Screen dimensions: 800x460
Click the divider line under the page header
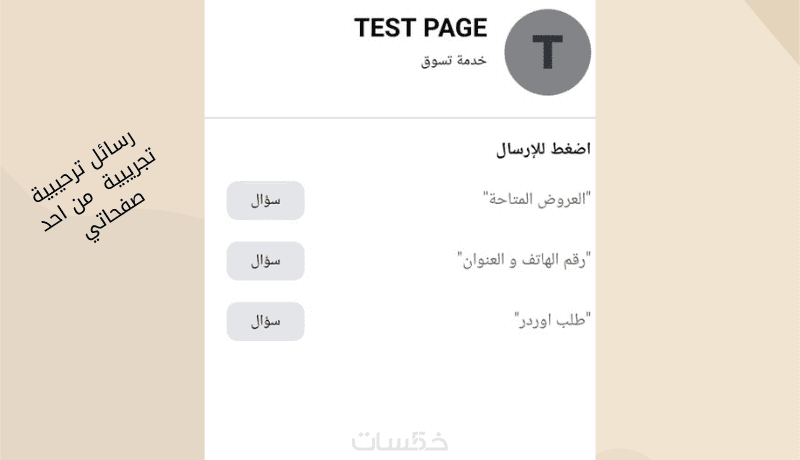pyautogui.click(x=400, y=118)
